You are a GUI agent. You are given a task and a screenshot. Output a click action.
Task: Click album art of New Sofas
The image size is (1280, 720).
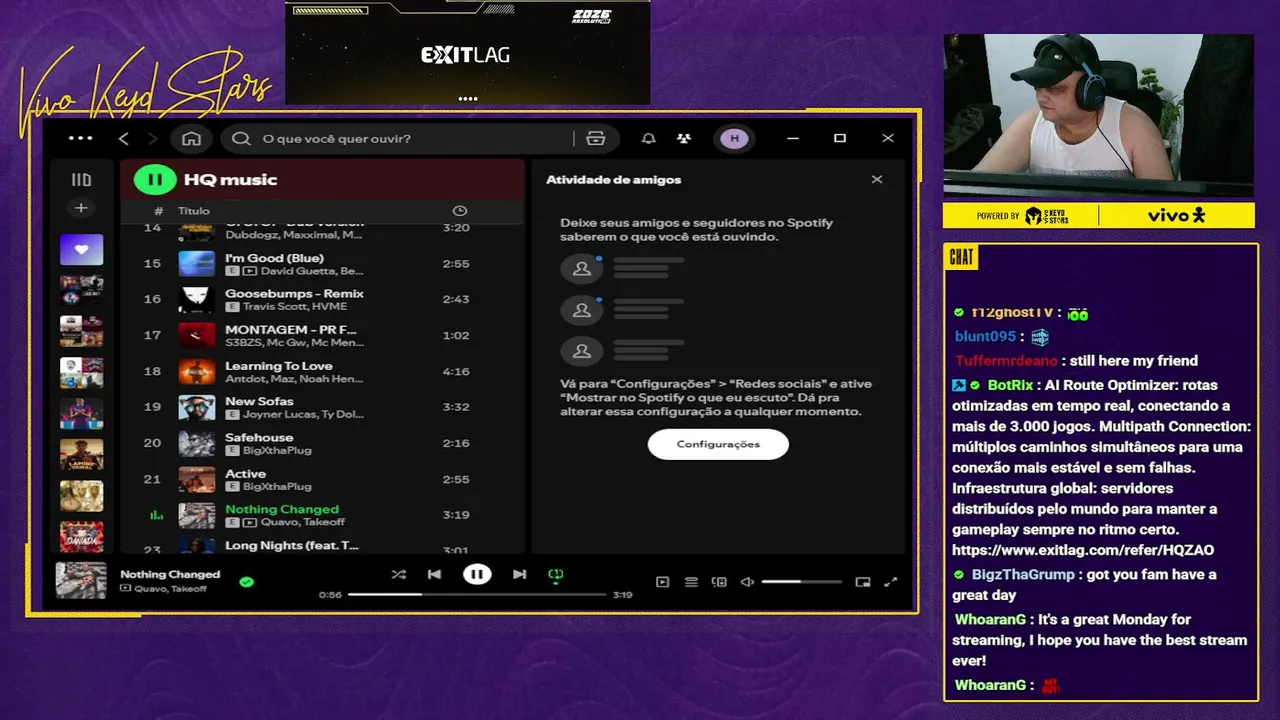tap(196, 408)
